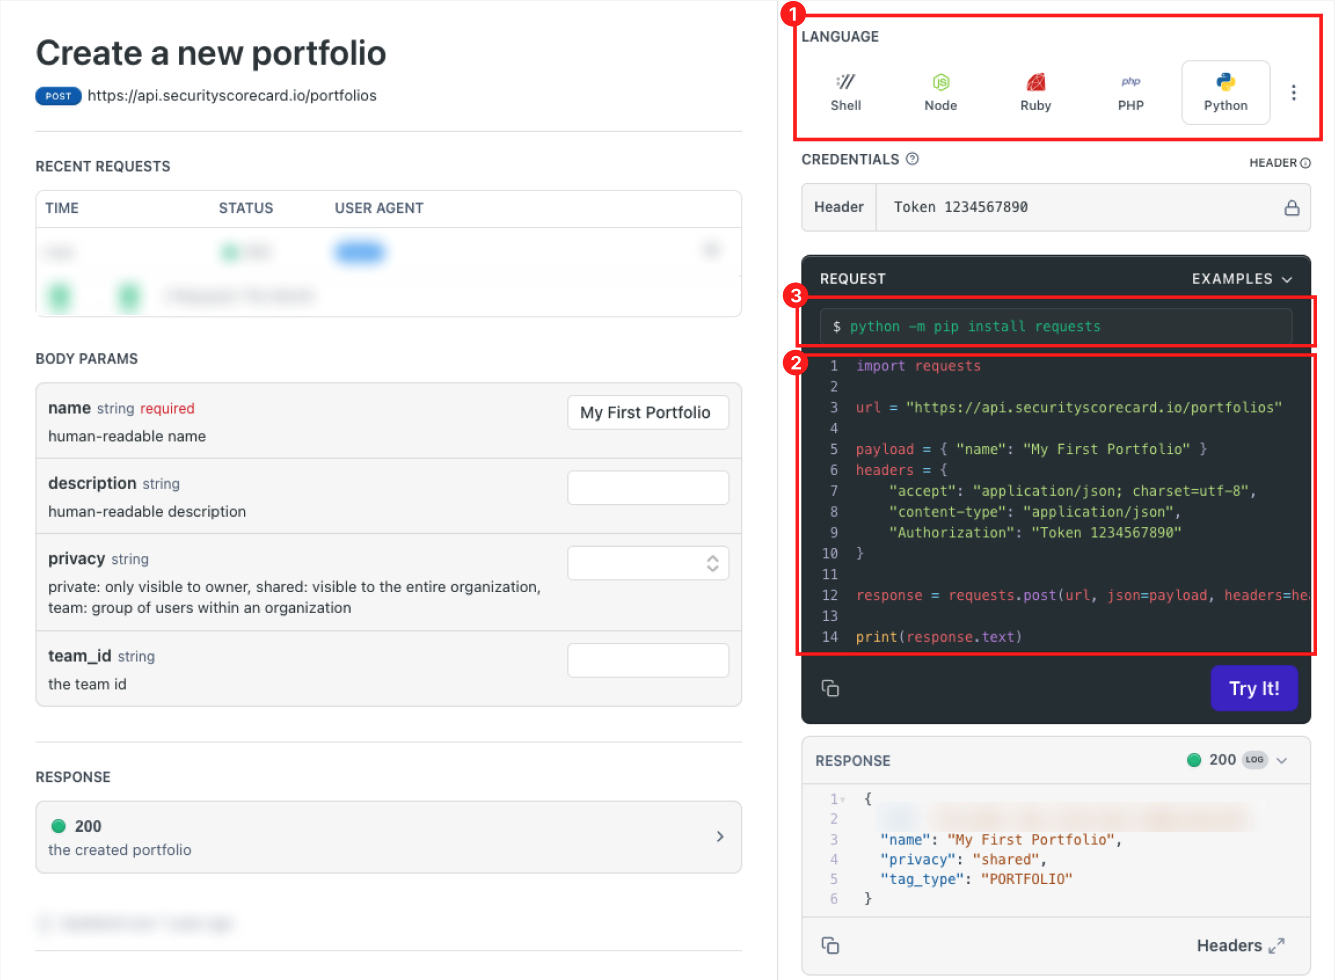Click the TIME column header
The height and width of the screenshot is (980, 1335).
62,208
